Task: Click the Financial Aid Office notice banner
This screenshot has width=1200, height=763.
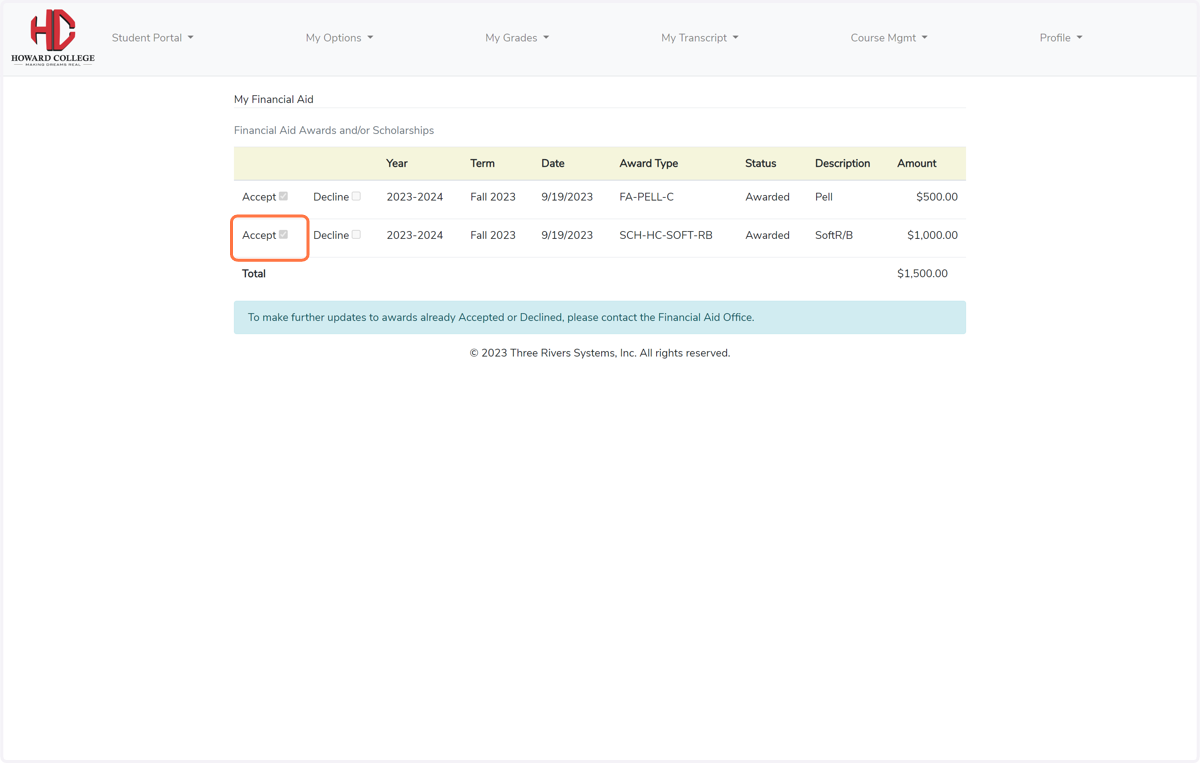Action: click(x=600, y=317)
